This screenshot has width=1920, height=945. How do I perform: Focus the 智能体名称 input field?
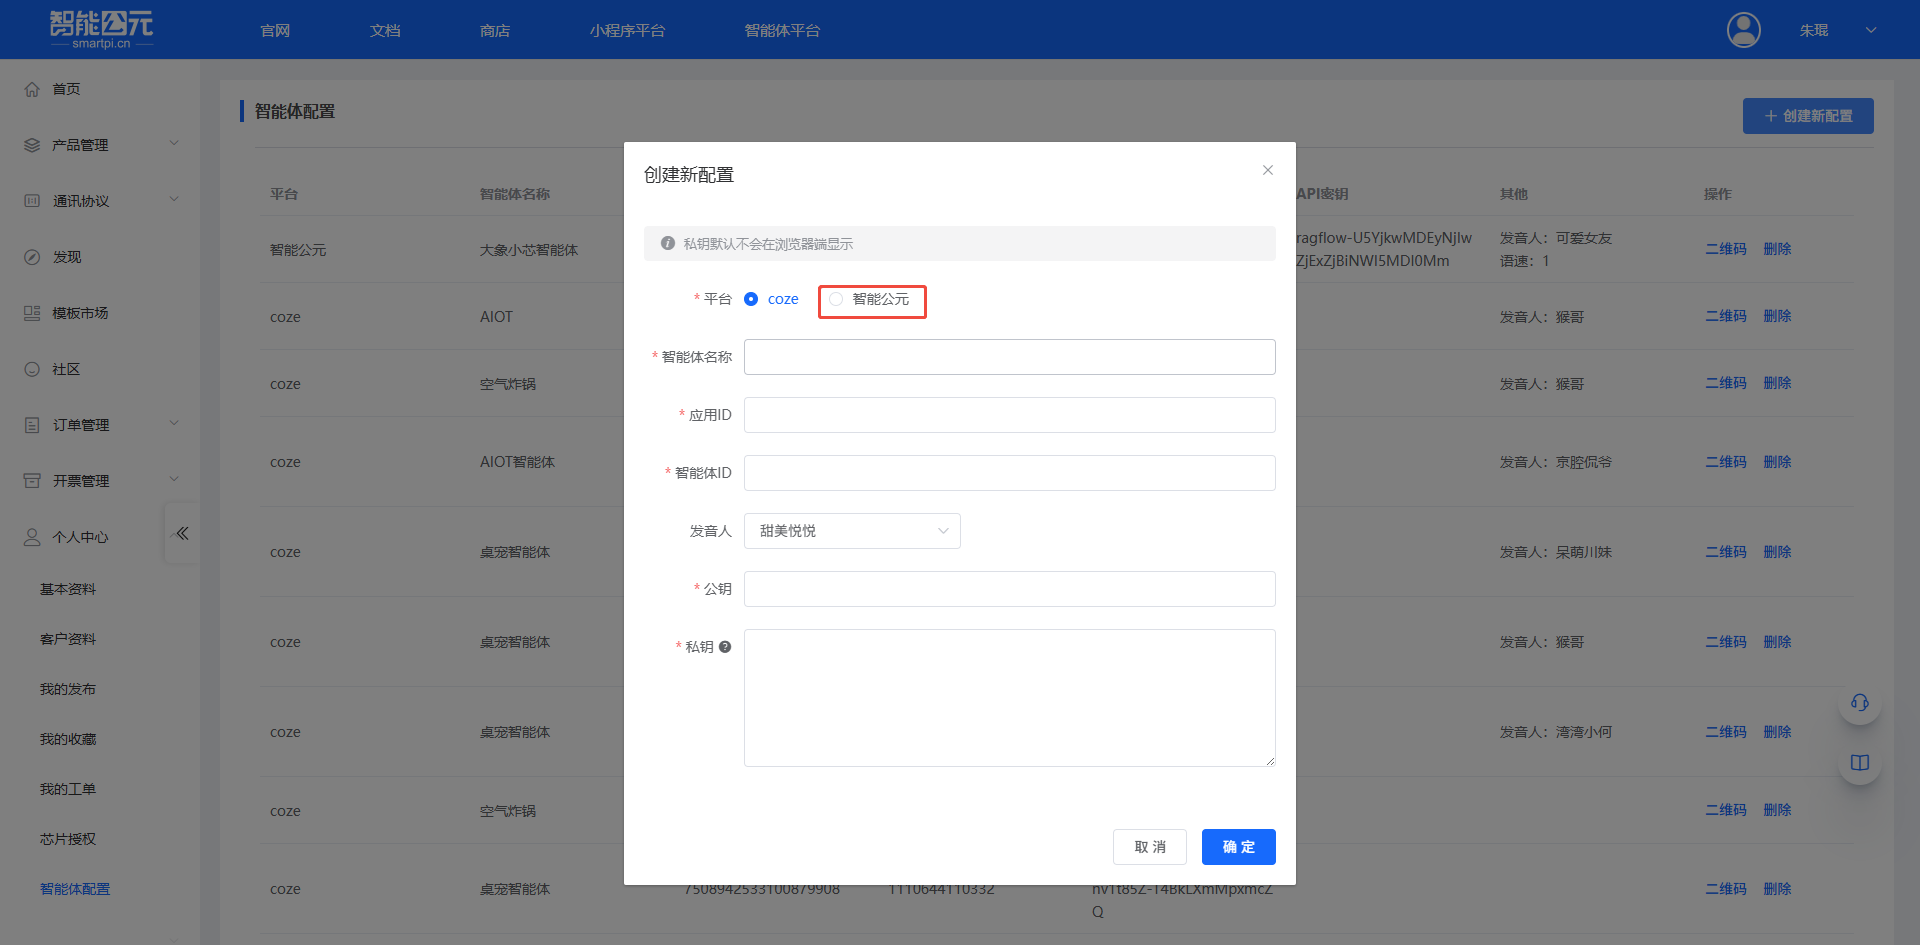[x=1009, y=357]
